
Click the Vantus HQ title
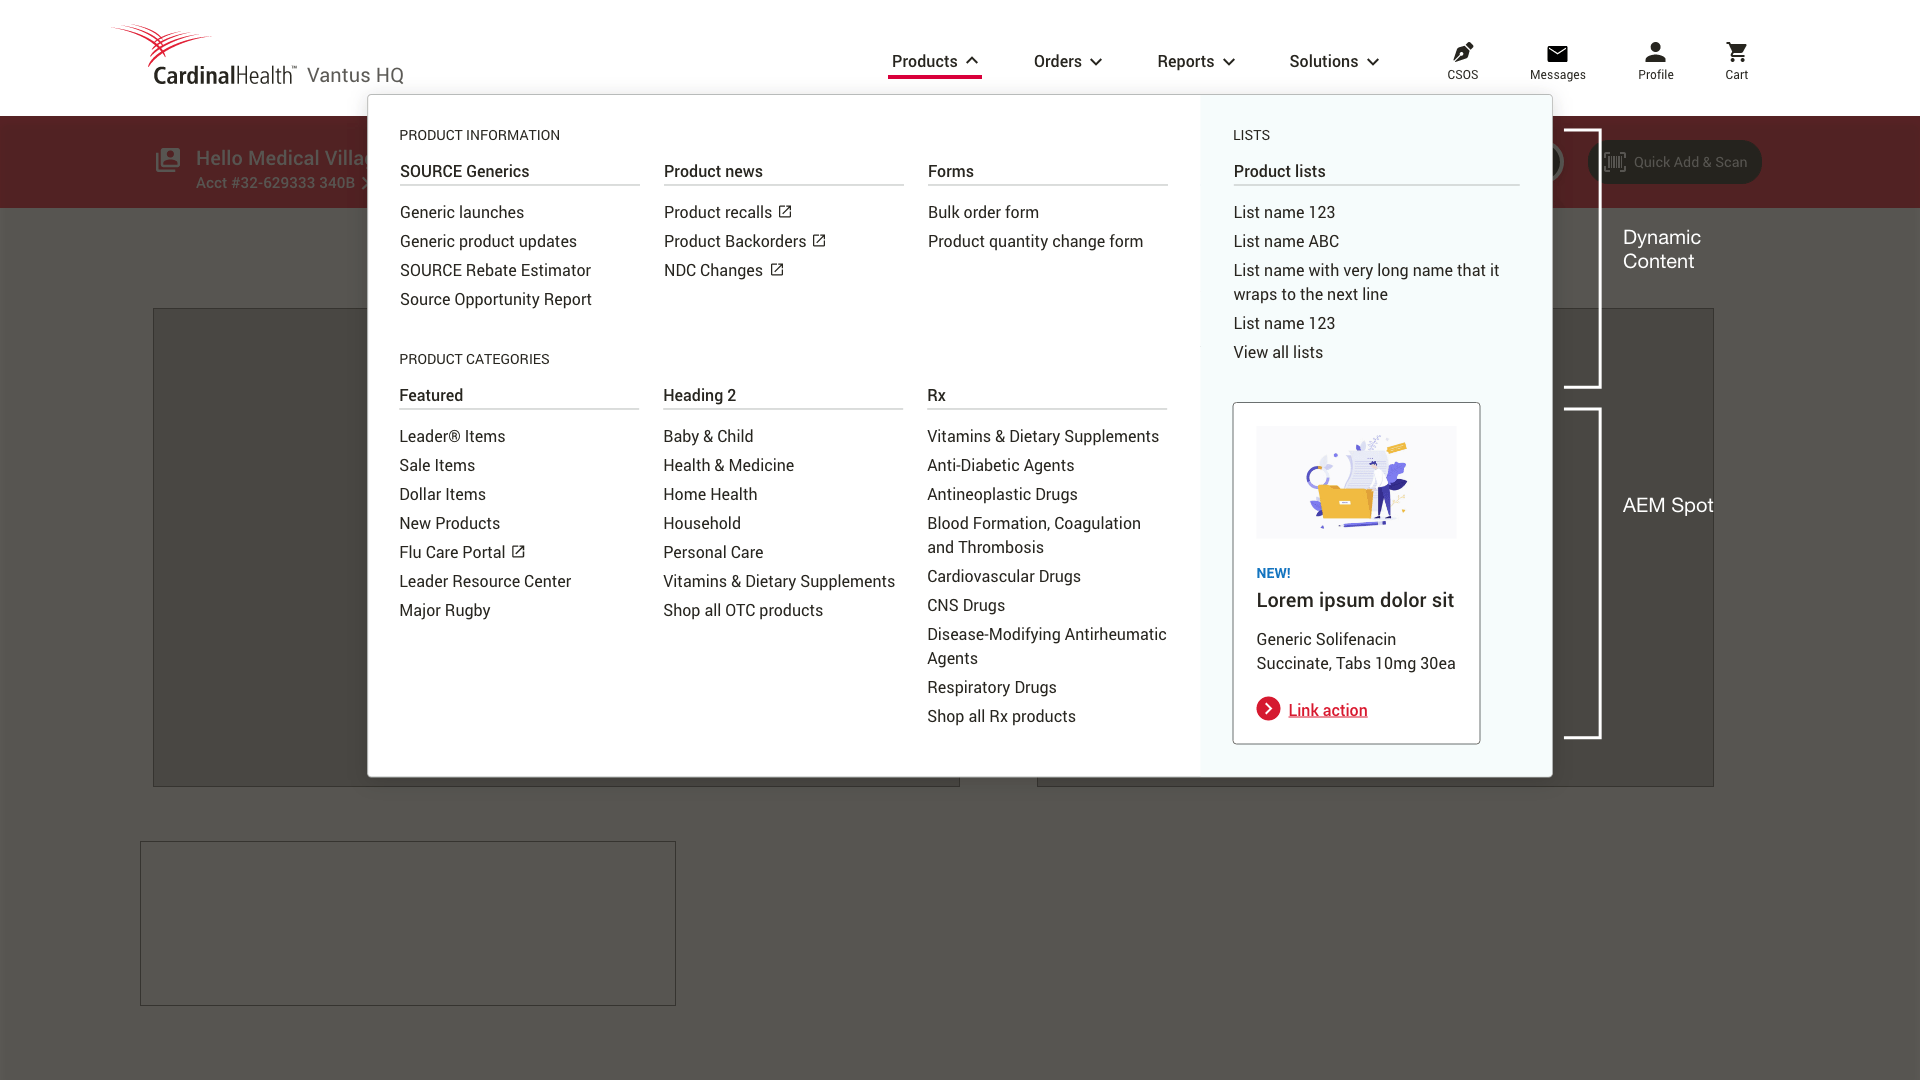[x=355, y=75]
